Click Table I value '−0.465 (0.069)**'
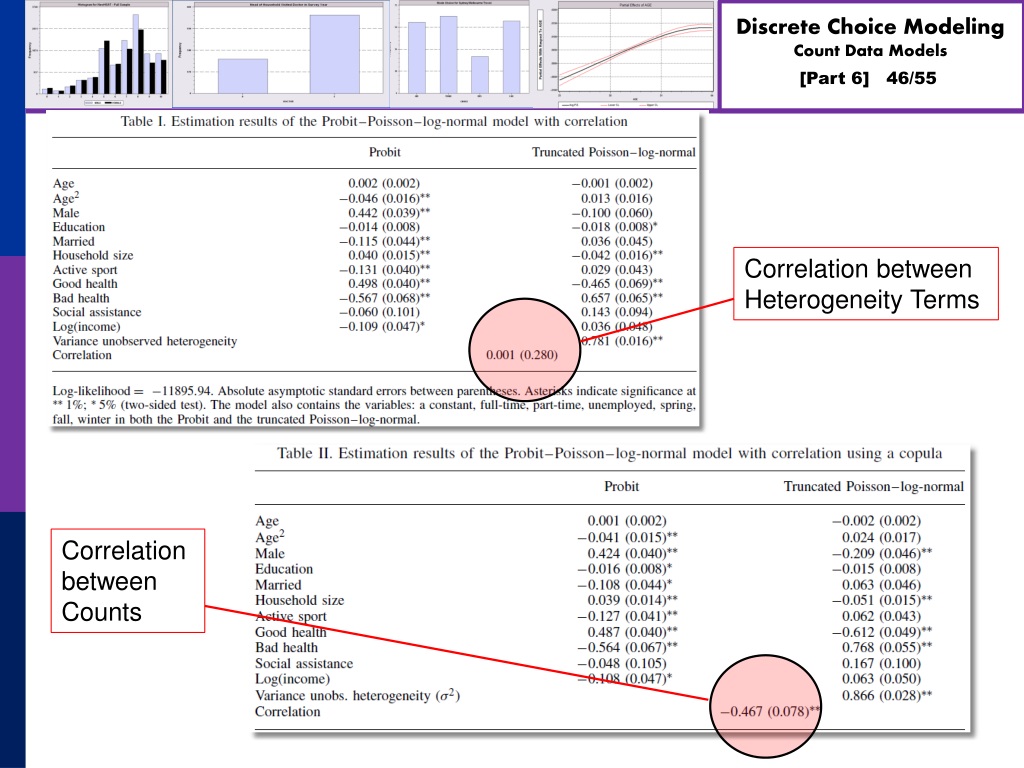The width and height of the screenshot is (1024, 768). [x=617, y=283]
